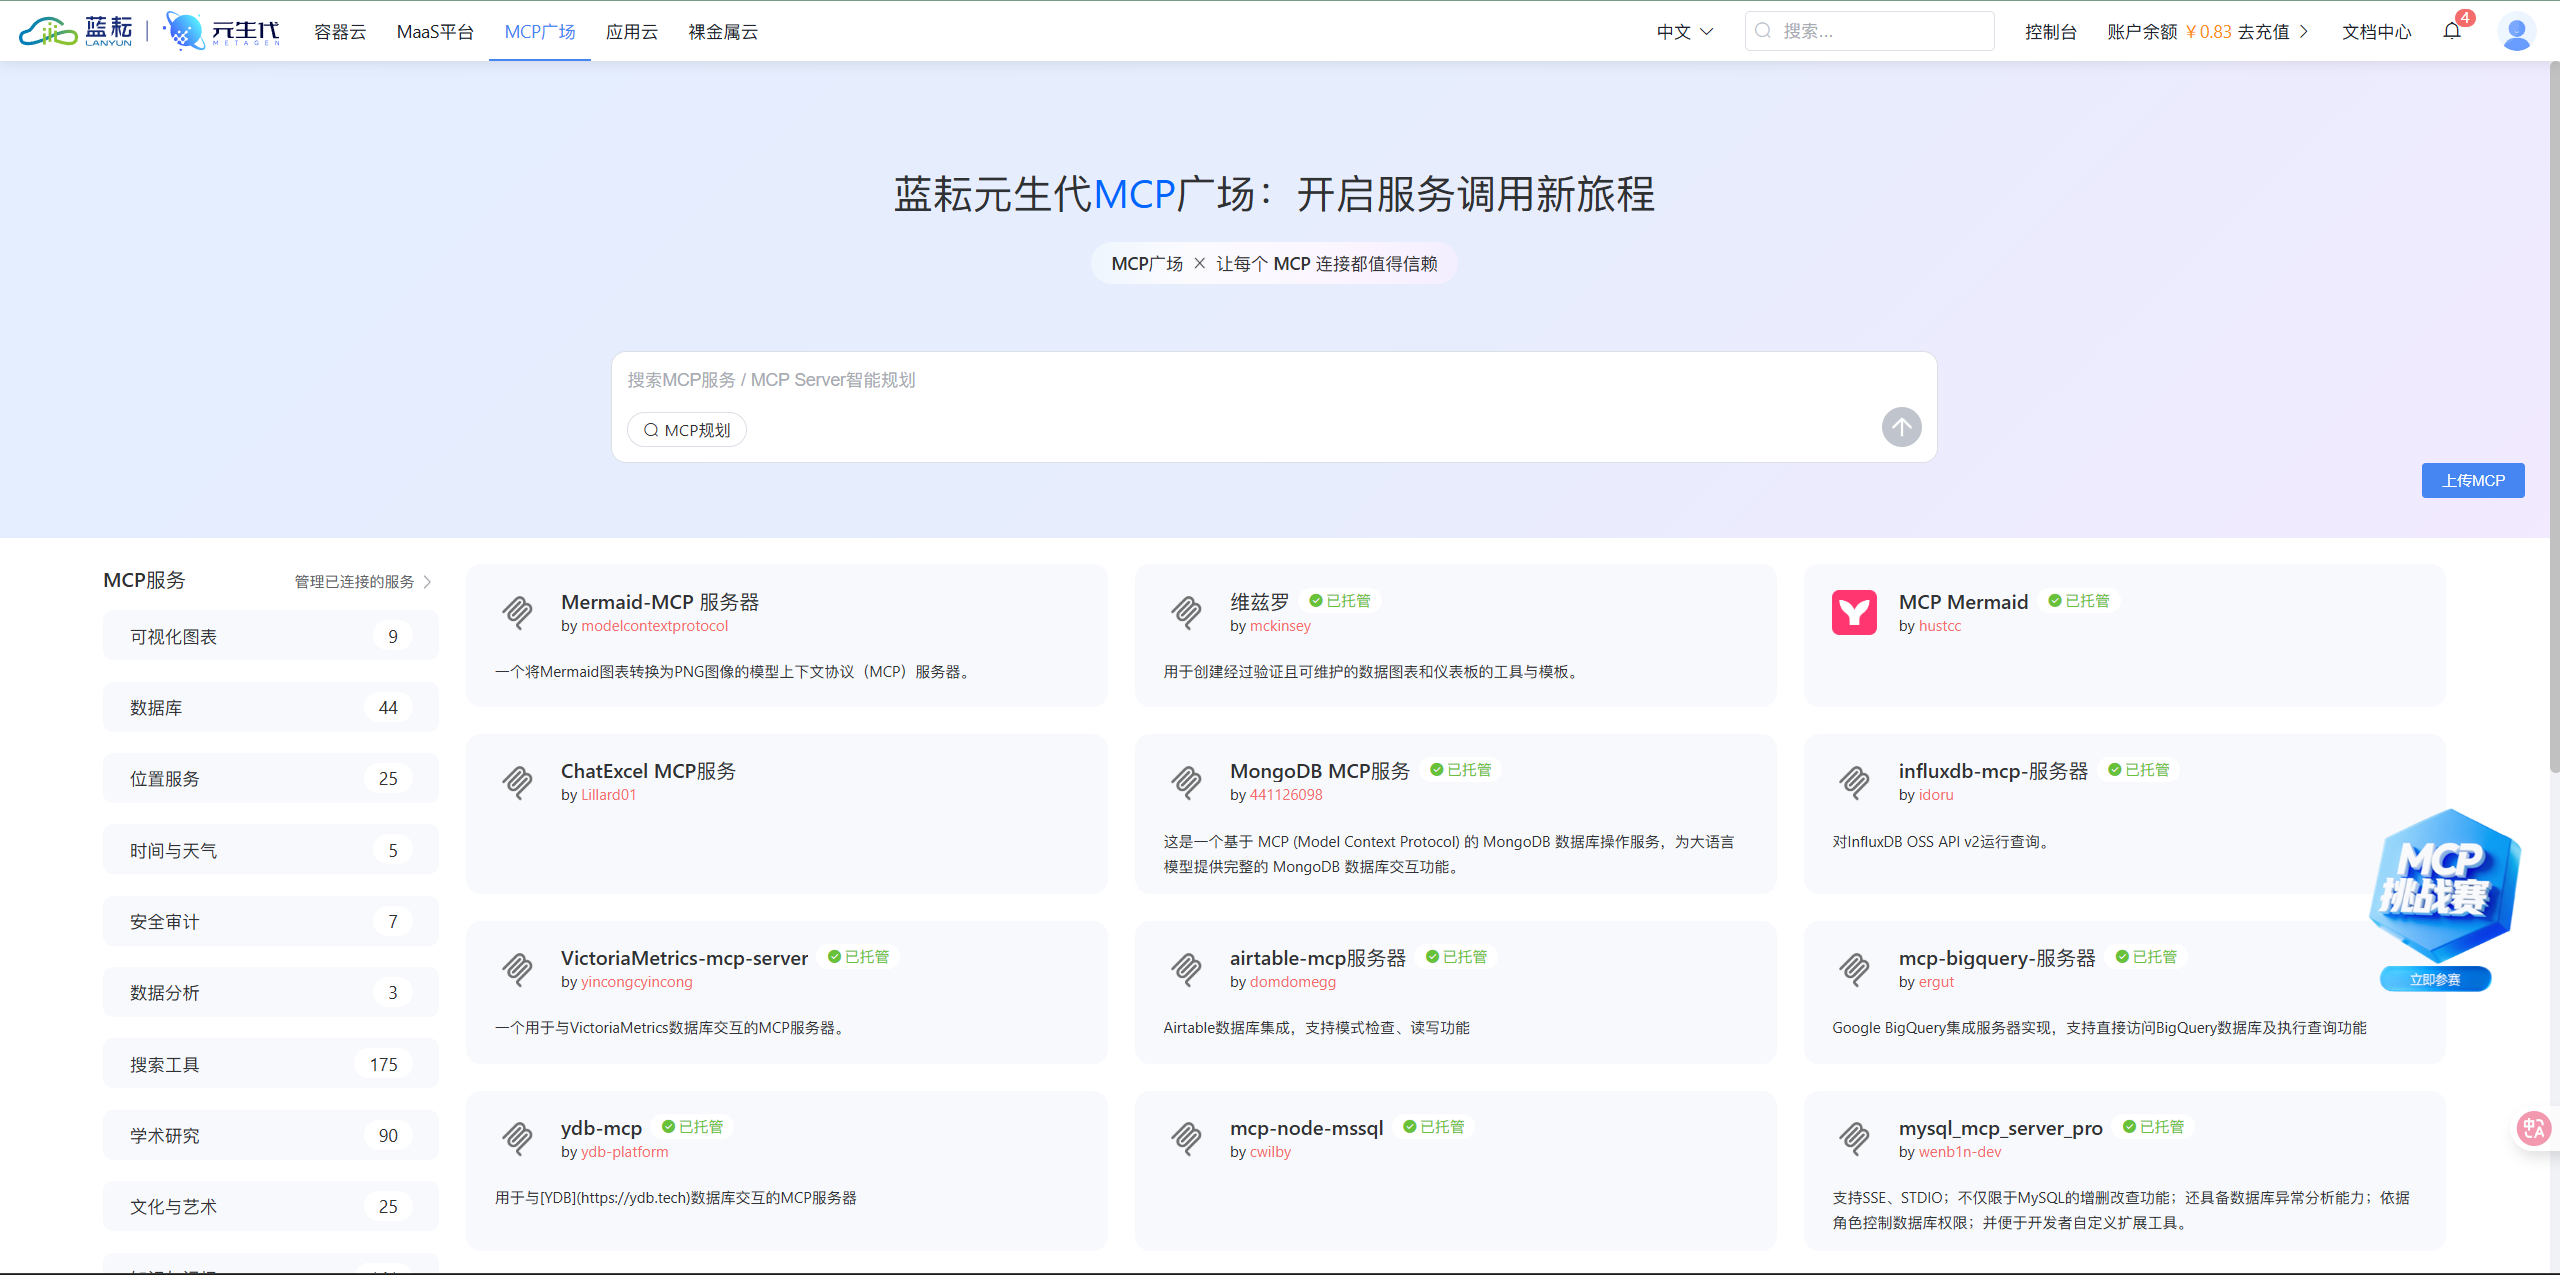The image size is (2560, 1275).
Task: Submit MCP search with arrow button
Action: coord(1901,427)
